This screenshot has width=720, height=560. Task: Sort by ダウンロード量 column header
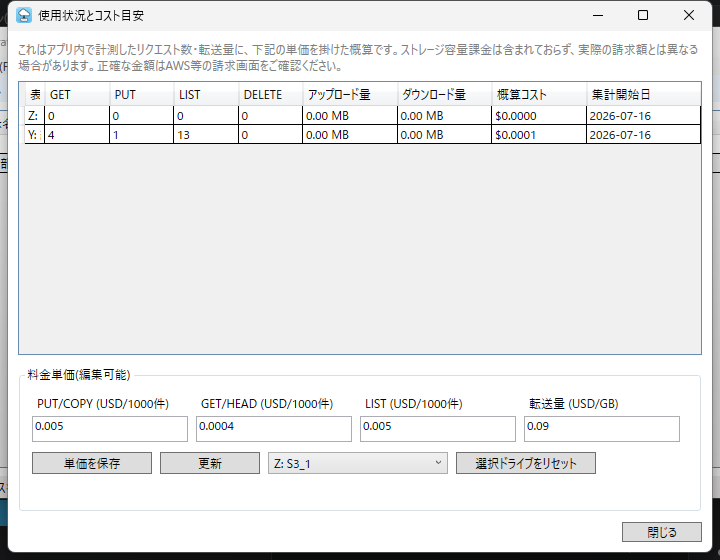pyautogui.click(x=444, y=95)
